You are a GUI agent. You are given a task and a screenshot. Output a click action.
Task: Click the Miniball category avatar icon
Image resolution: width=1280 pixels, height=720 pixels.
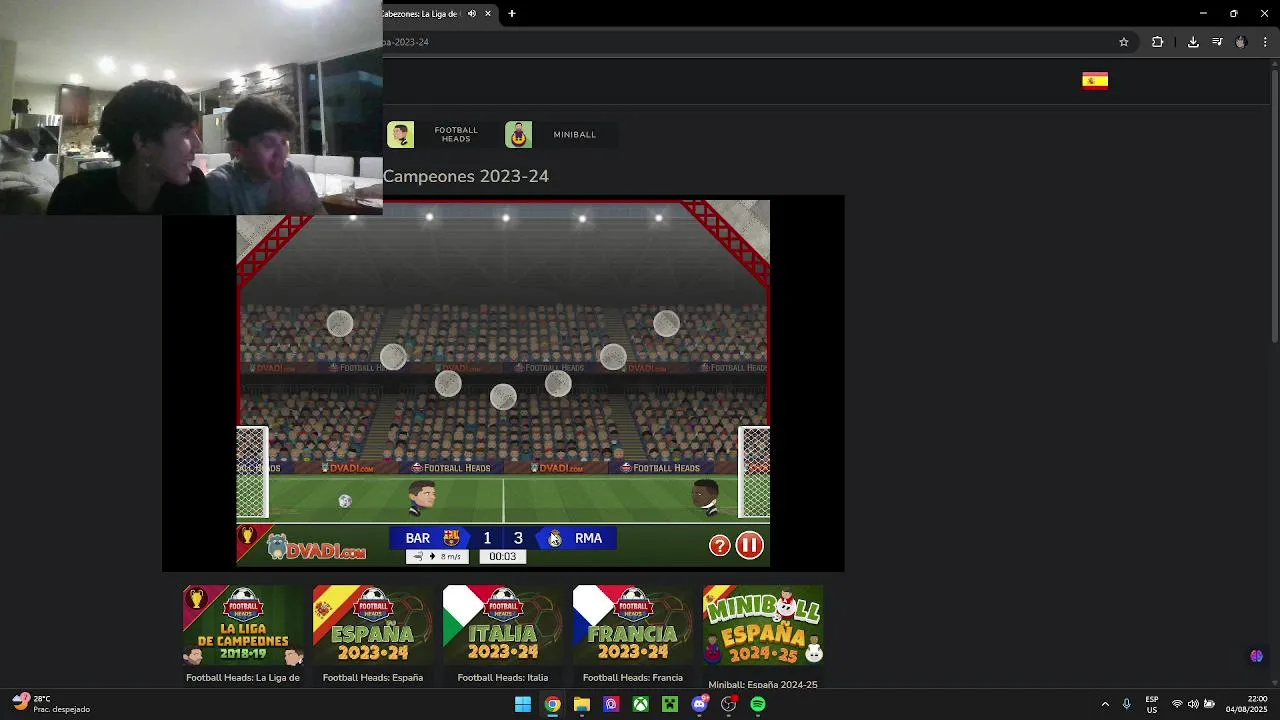tap(518, 135)
